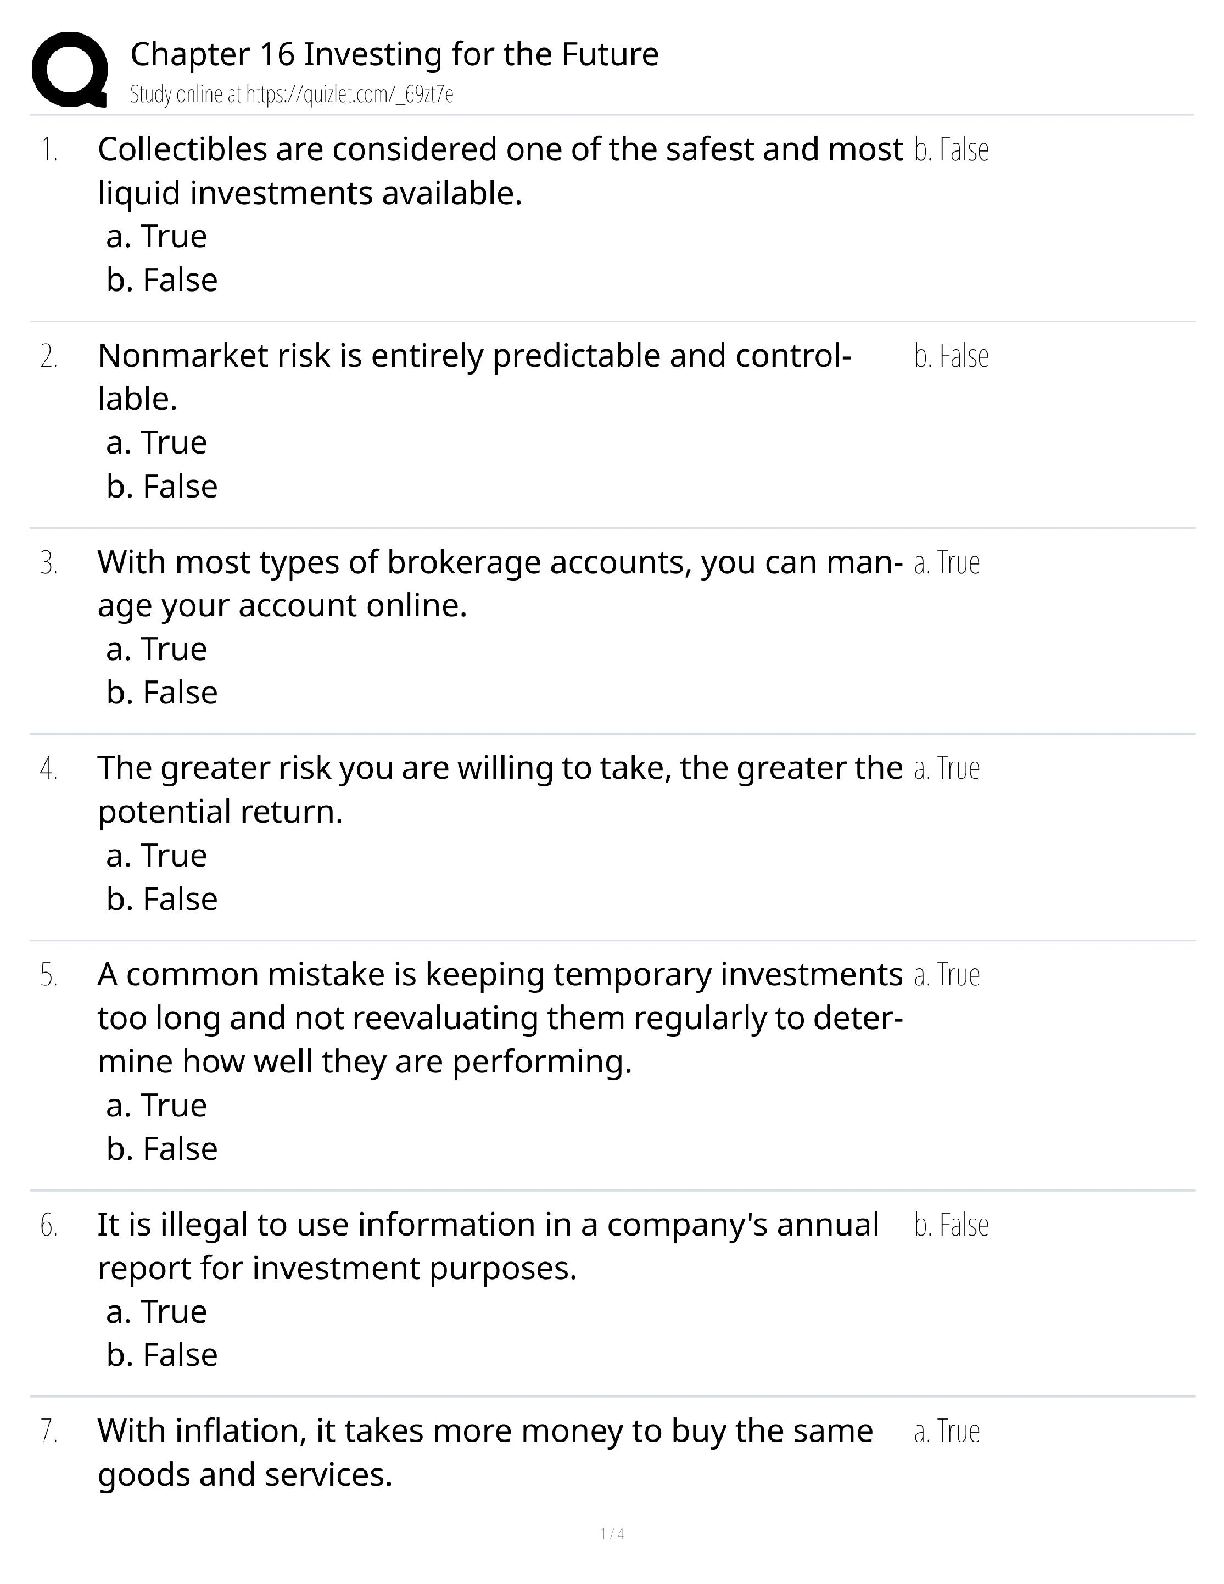Click the Quizlet Q logo icon
The width and height of the screenshot is (1224, 1584).
(x=70, y=70)
